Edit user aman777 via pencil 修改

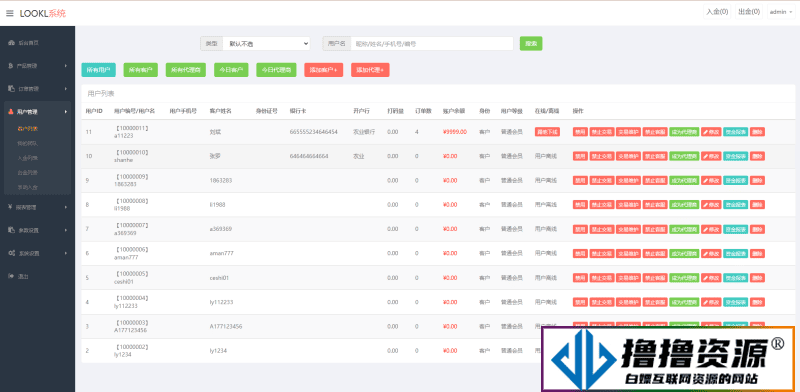(x=711, y=253)
